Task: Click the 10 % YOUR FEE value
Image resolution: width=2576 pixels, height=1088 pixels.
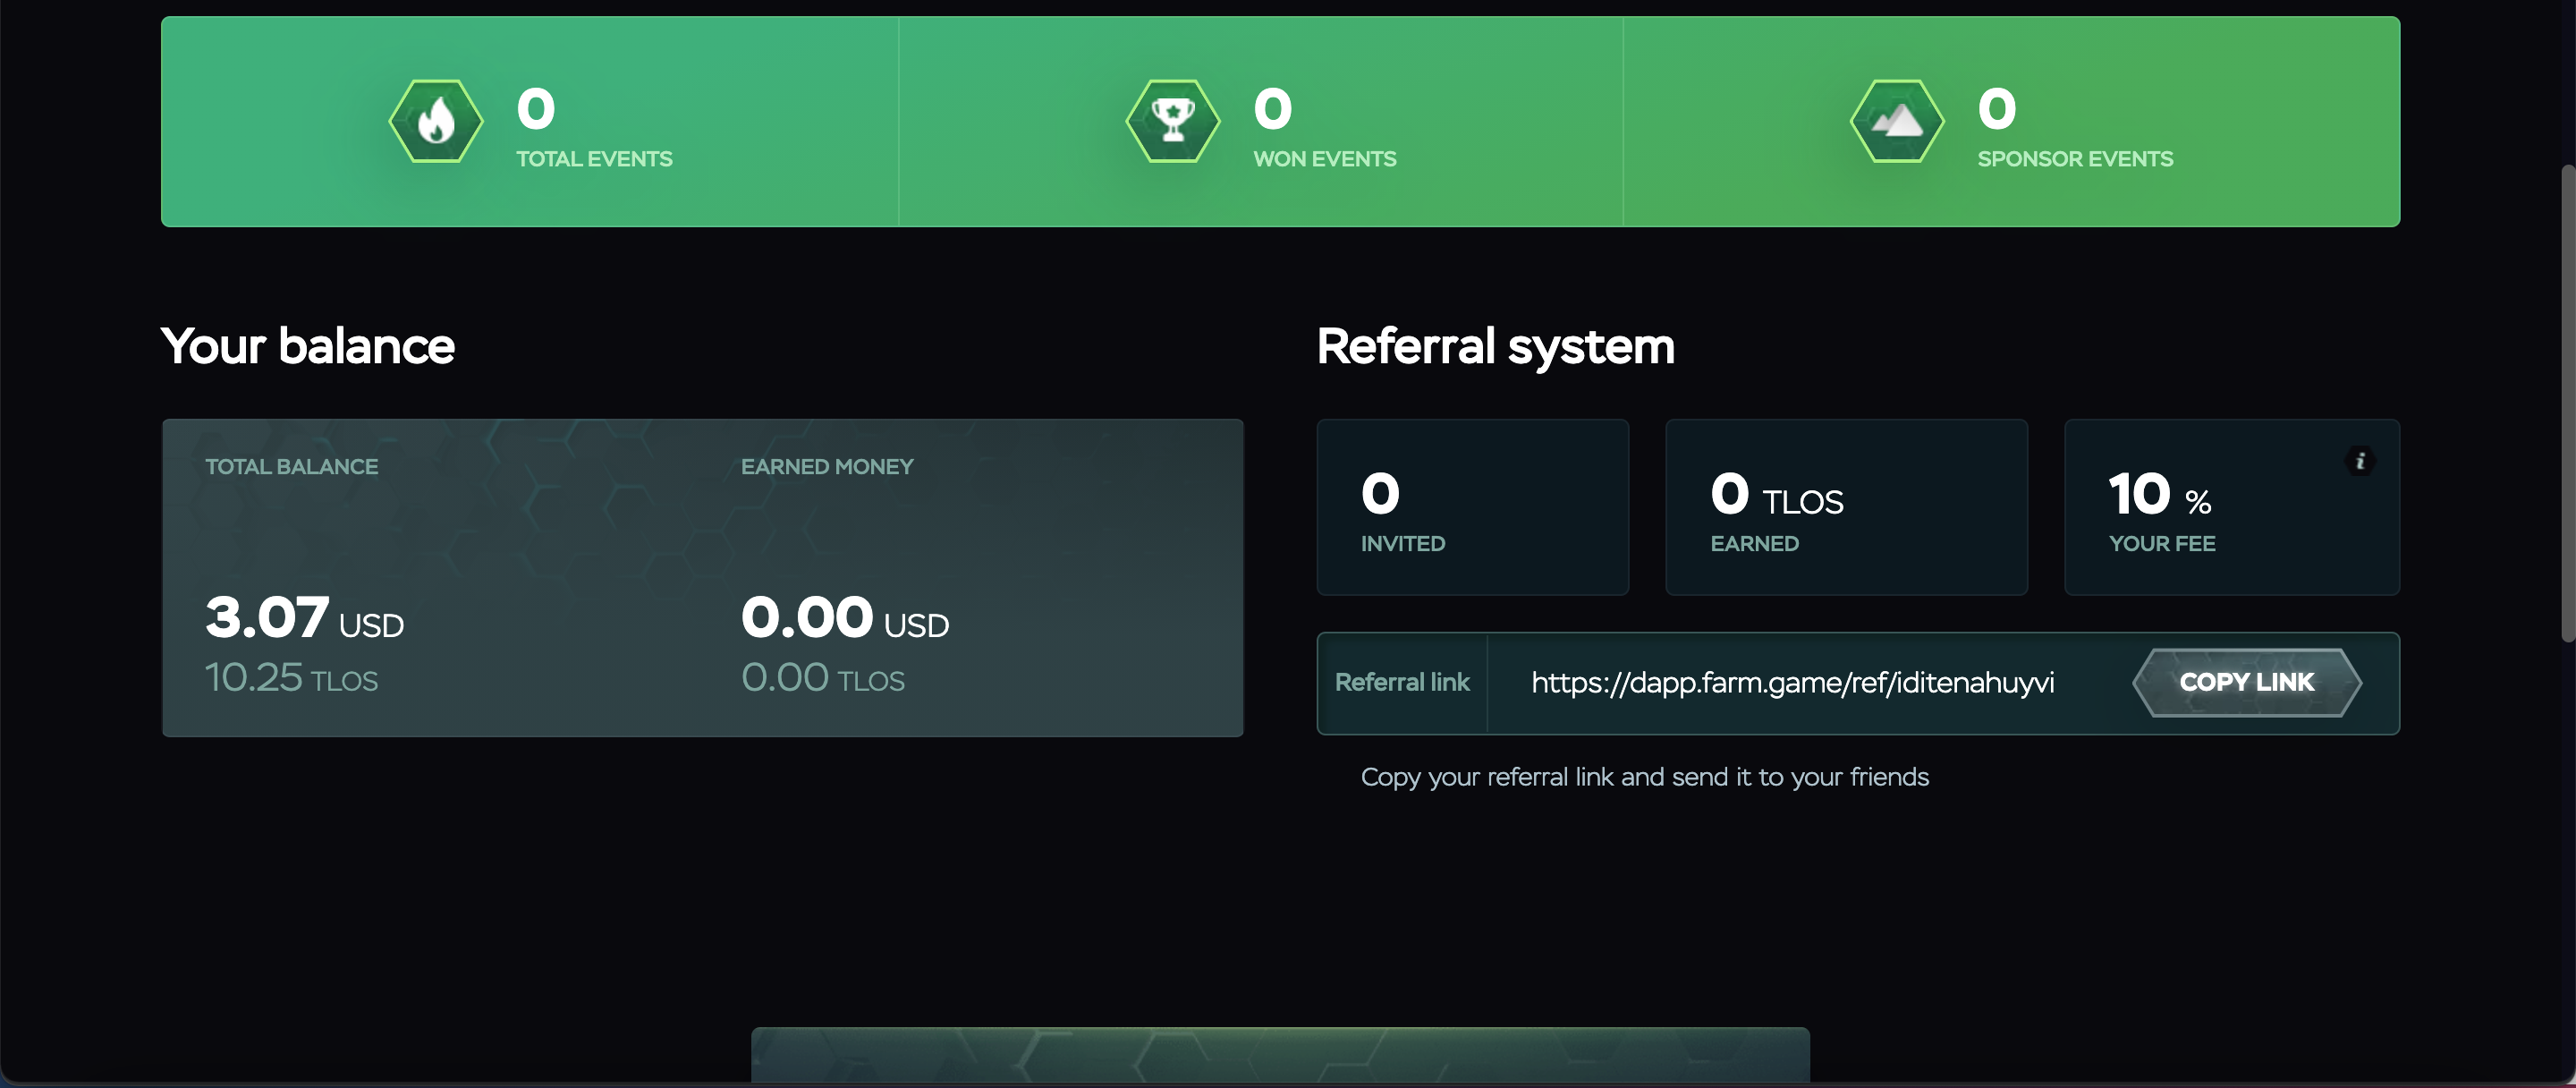Action: click(x=2161, y=494)
